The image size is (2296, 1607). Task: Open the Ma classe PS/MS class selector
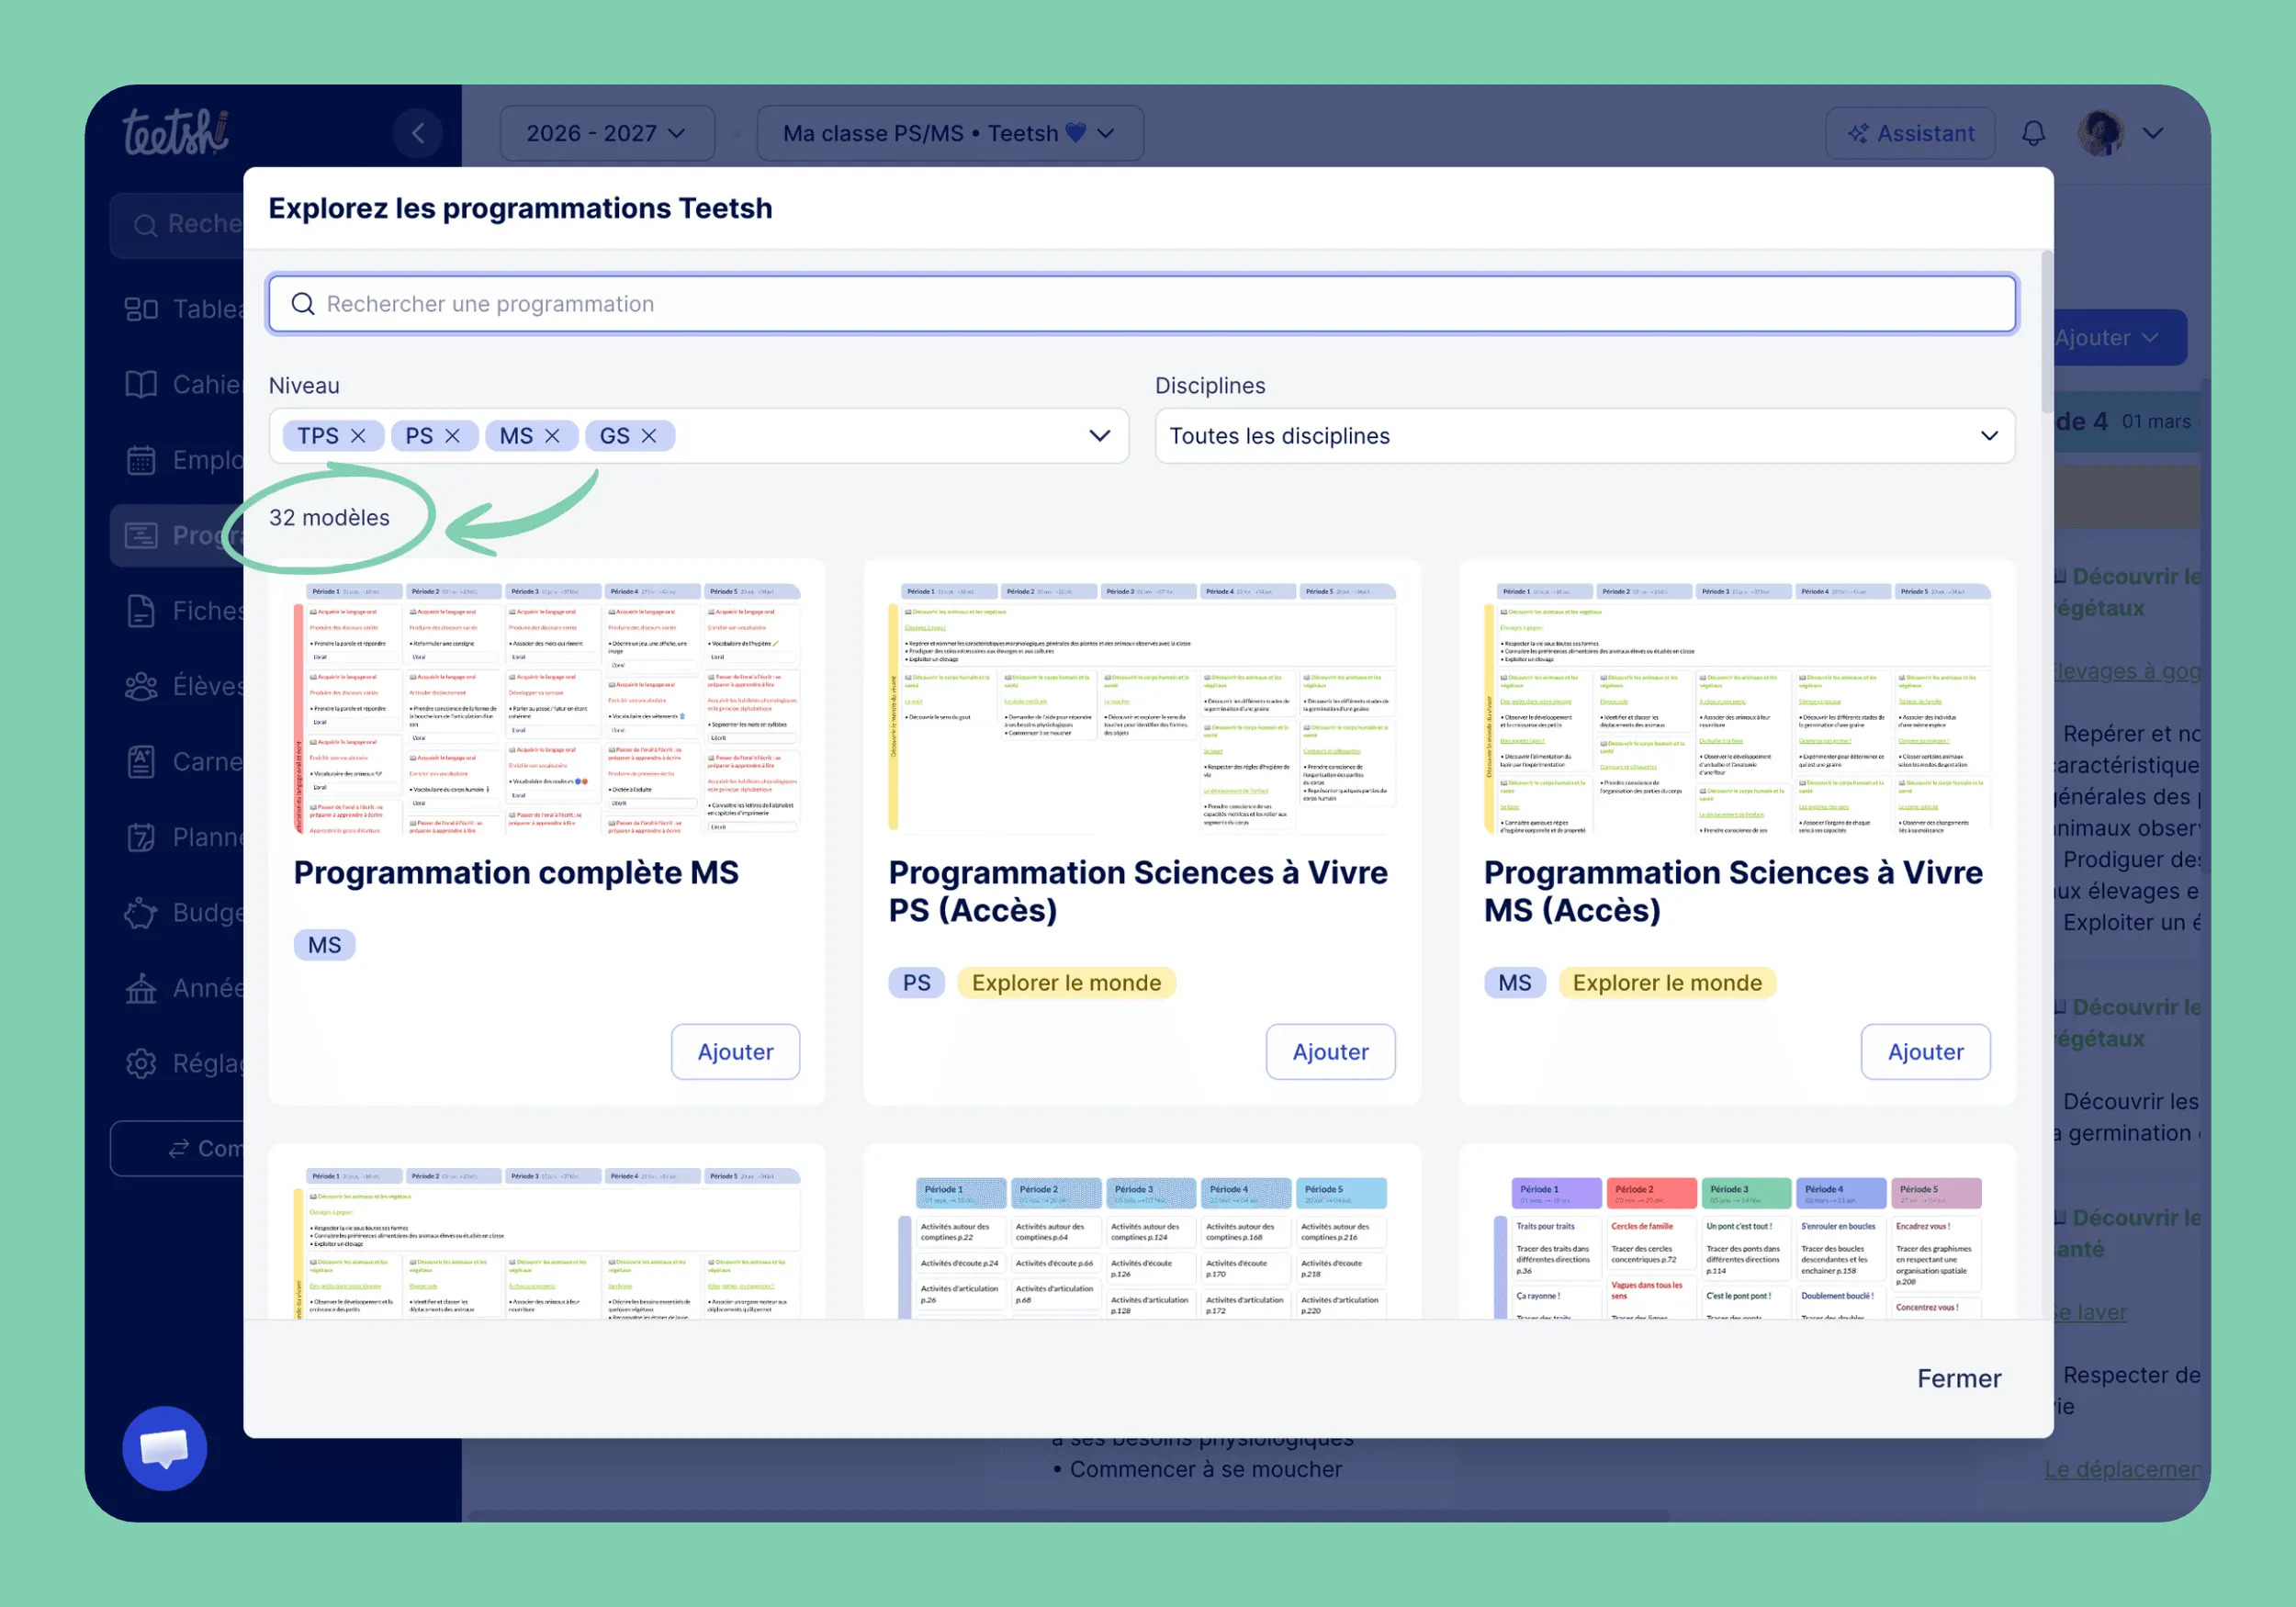pos(949,133)
